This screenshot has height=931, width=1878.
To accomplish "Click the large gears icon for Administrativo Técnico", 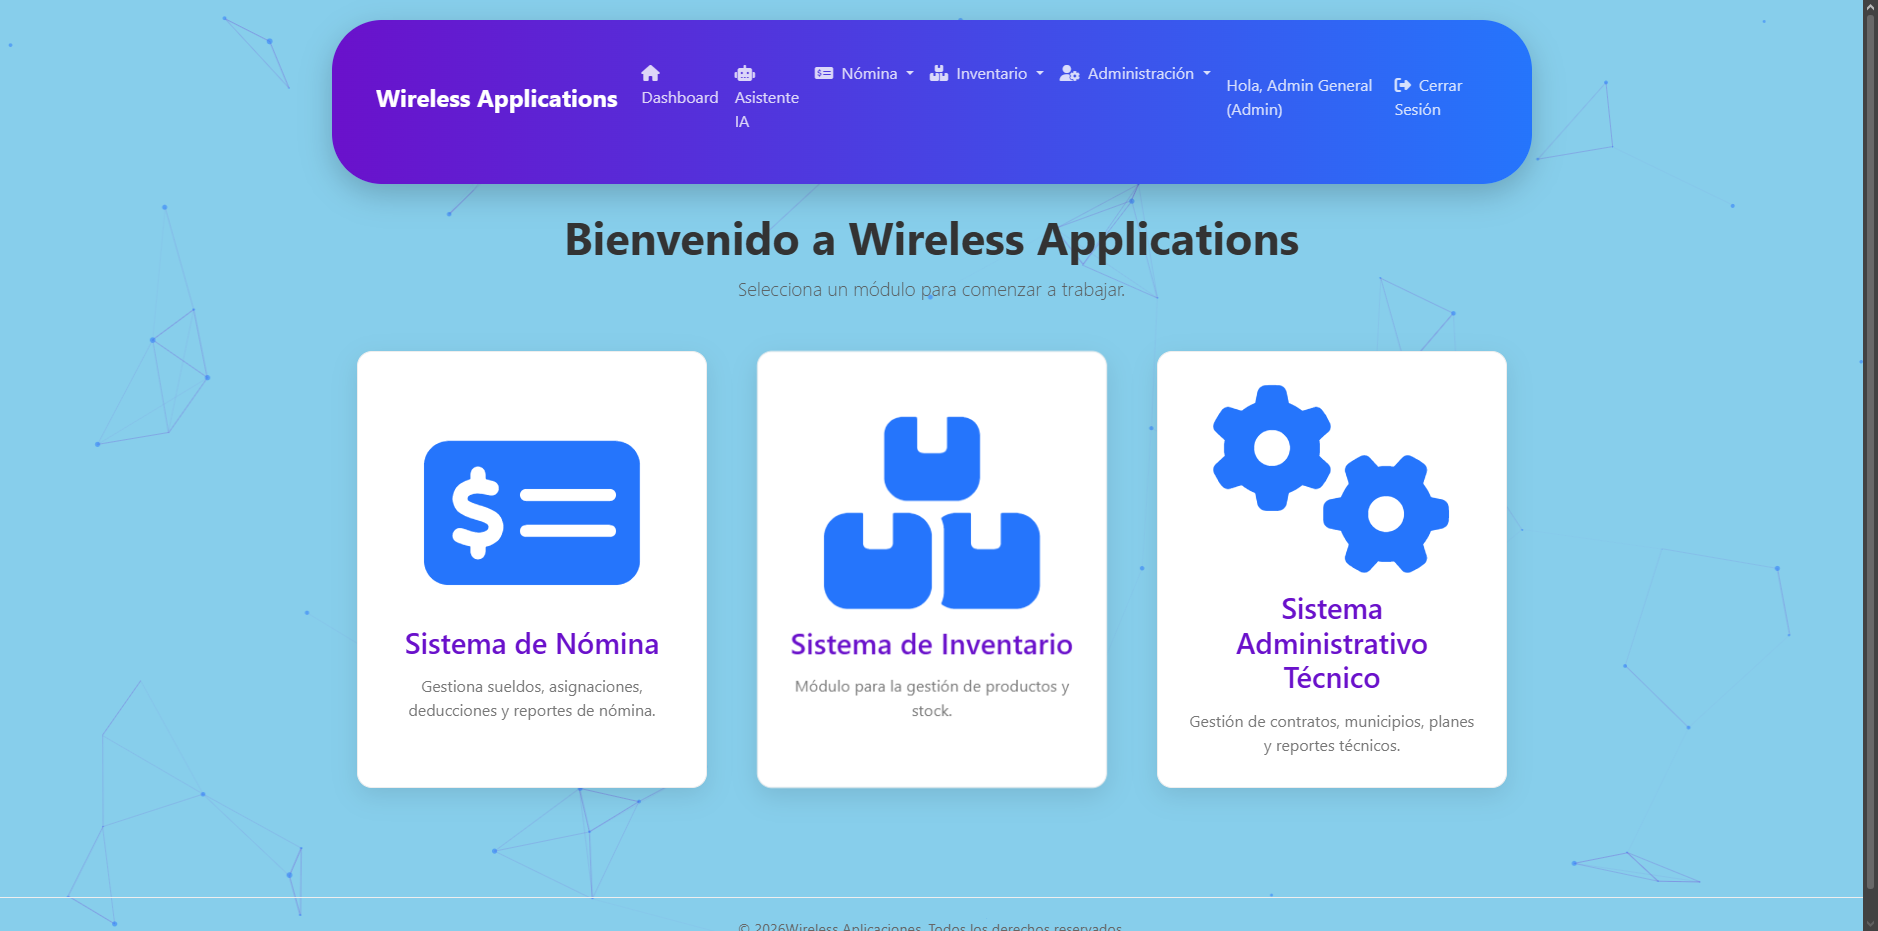I will click(1332, 478).
